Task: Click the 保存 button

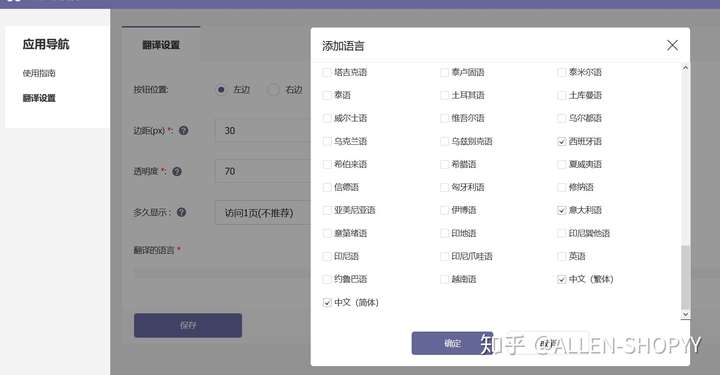Action: pyautogui.click(x=188, y=325)
